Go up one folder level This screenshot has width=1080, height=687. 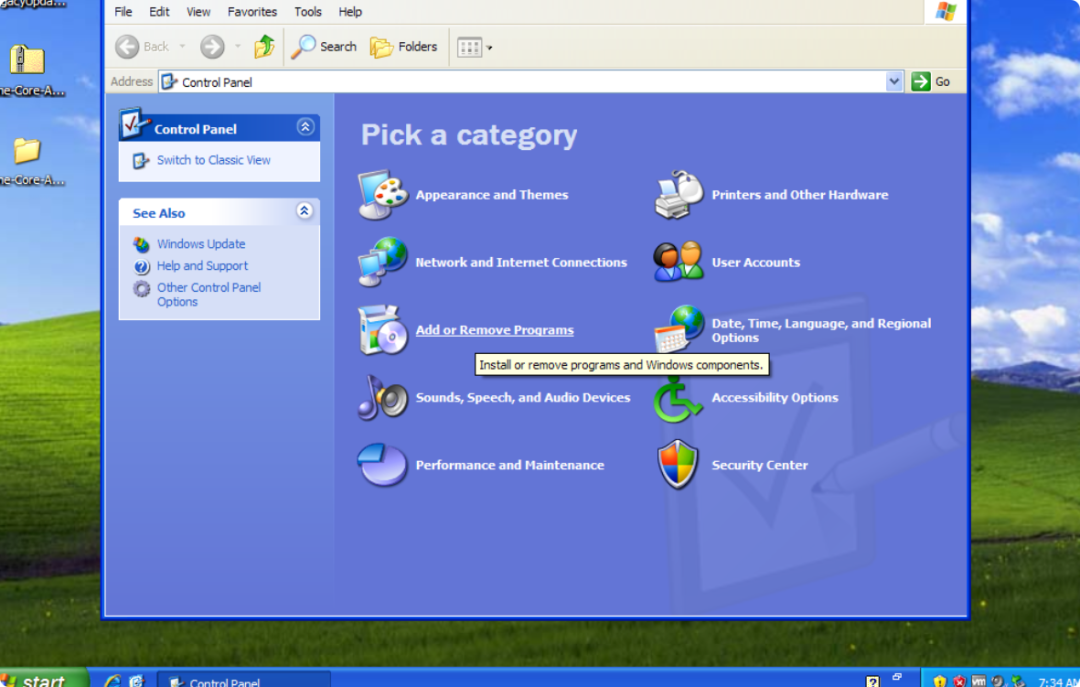[264, 47]
